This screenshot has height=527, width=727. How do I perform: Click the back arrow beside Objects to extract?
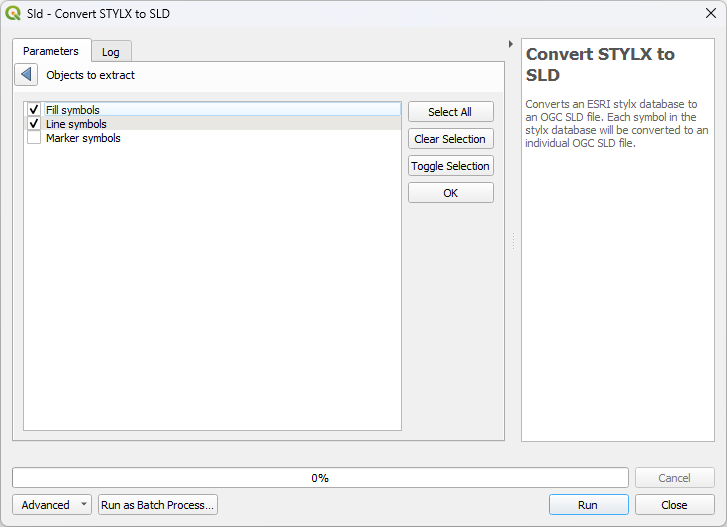tap(26, 75)
